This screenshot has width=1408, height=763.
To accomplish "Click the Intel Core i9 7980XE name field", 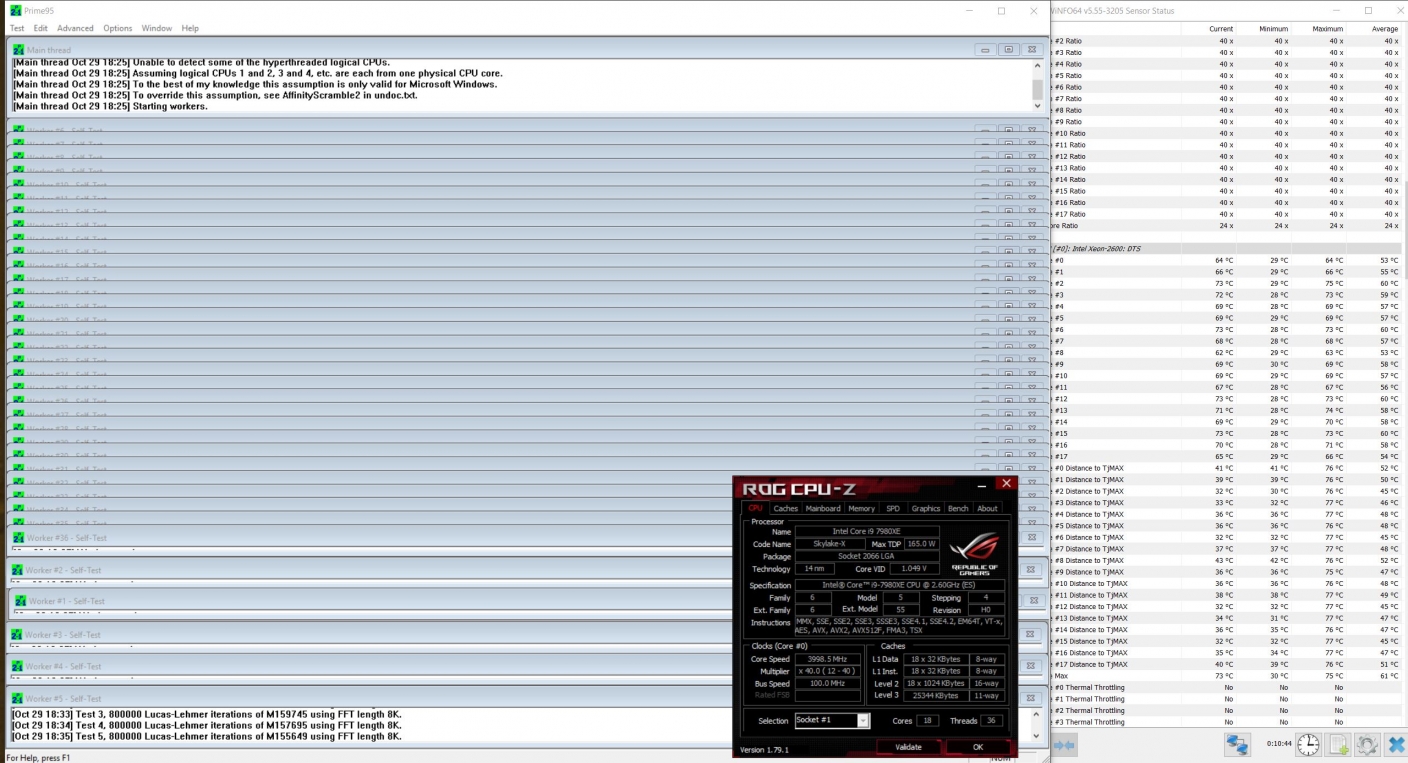I will pos(867,531).
